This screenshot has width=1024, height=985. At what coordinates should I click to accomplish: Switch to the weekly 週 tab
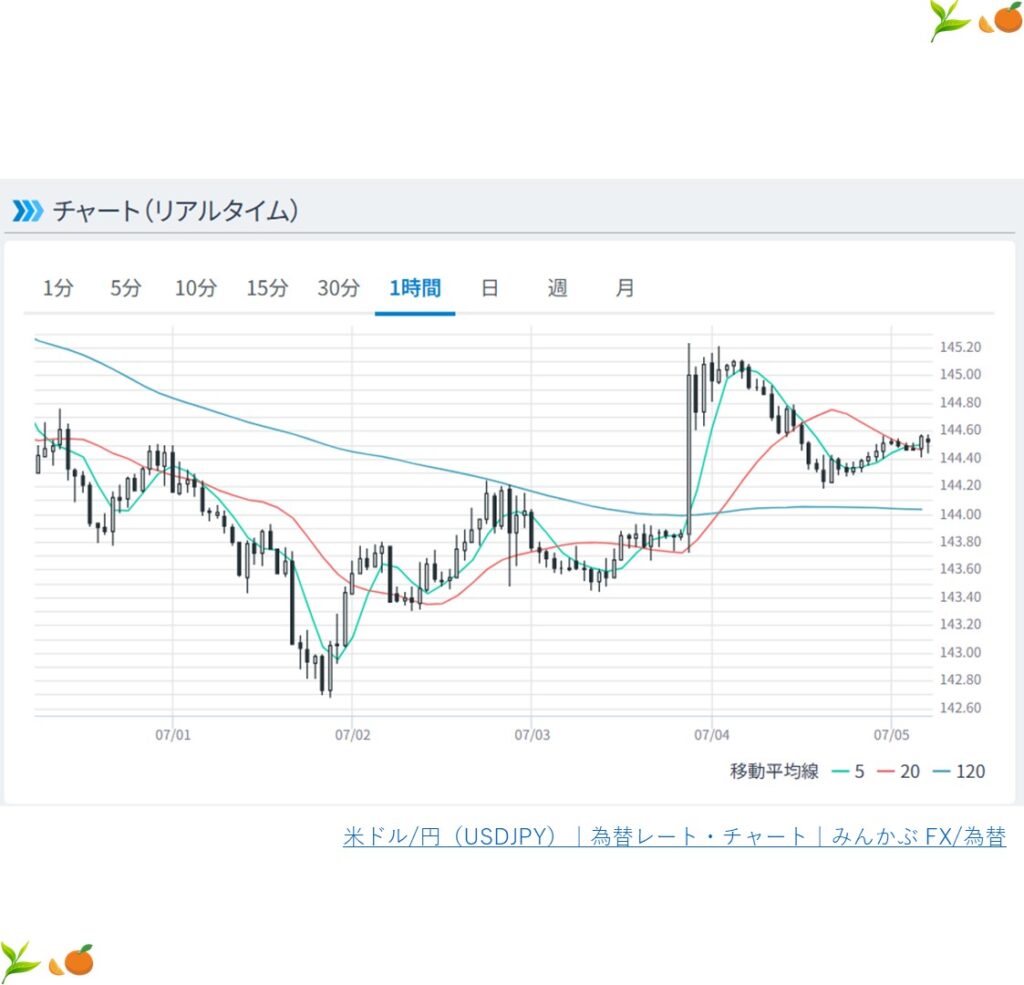coord(557,288)
